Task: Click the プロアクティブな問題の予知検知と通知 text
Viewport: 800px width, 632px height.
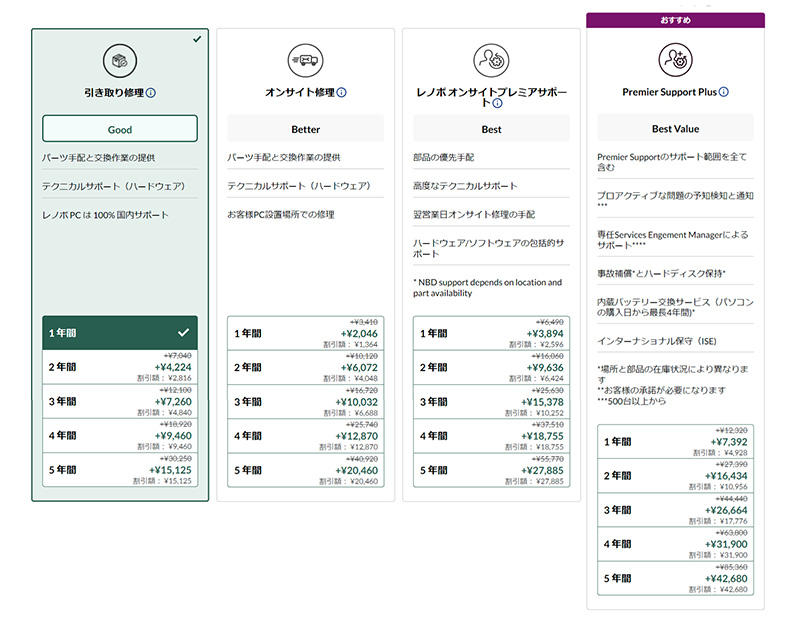Action: (676, 198)
